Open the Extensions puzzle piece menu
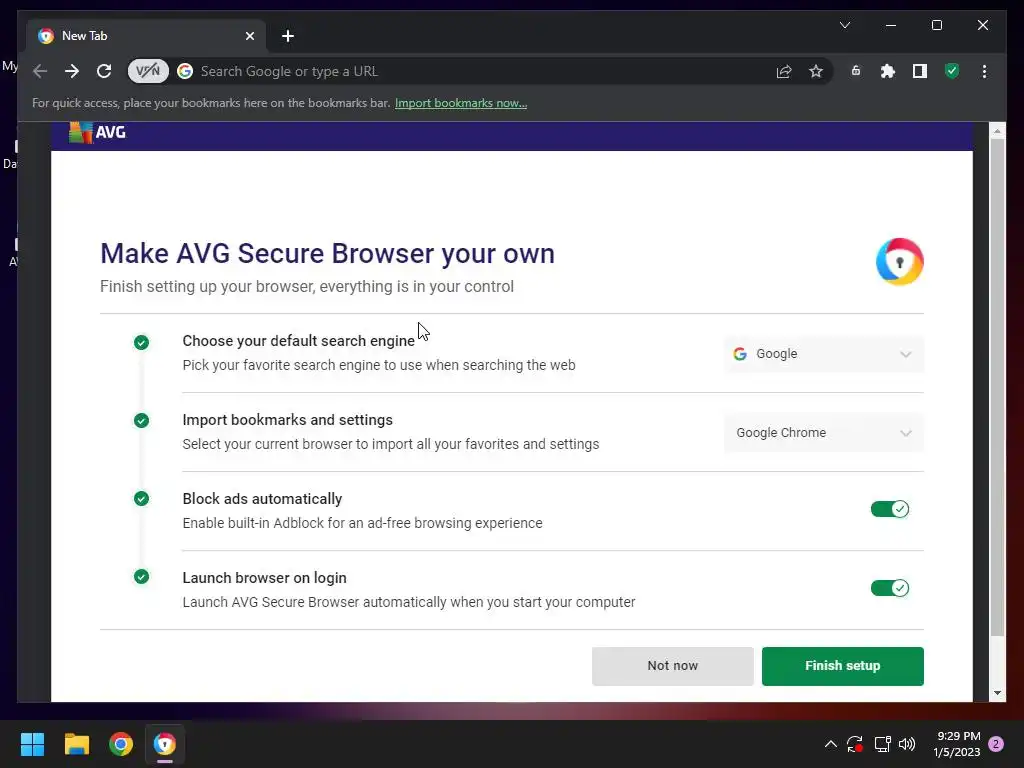The width and height of the screenshot is (1024, 768). click(887, 71)
